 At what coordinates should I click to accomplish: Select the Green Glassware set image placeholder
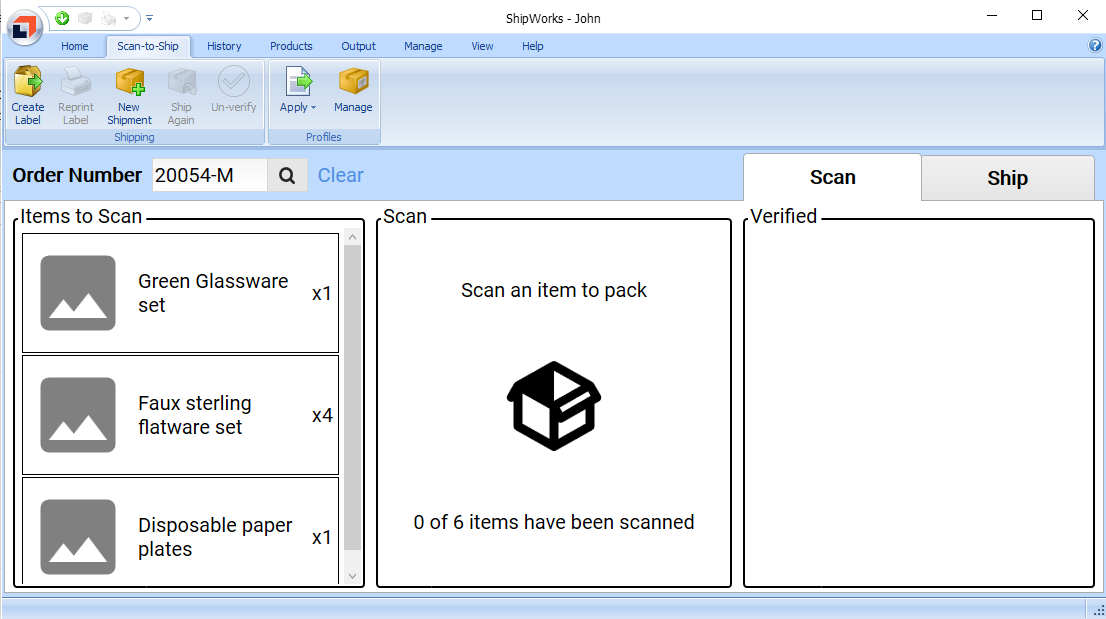point(78,293)
